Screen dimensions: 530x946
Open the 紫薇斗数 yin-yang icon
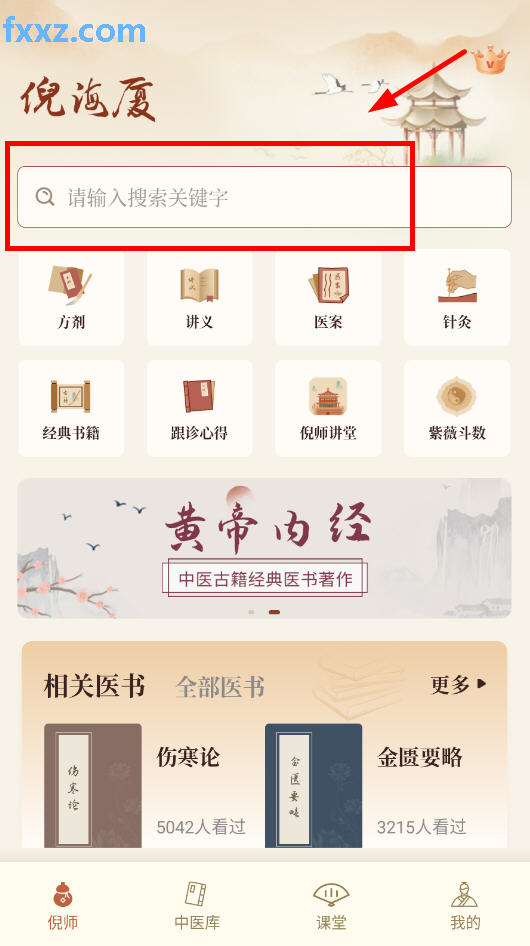coord(456,396)
